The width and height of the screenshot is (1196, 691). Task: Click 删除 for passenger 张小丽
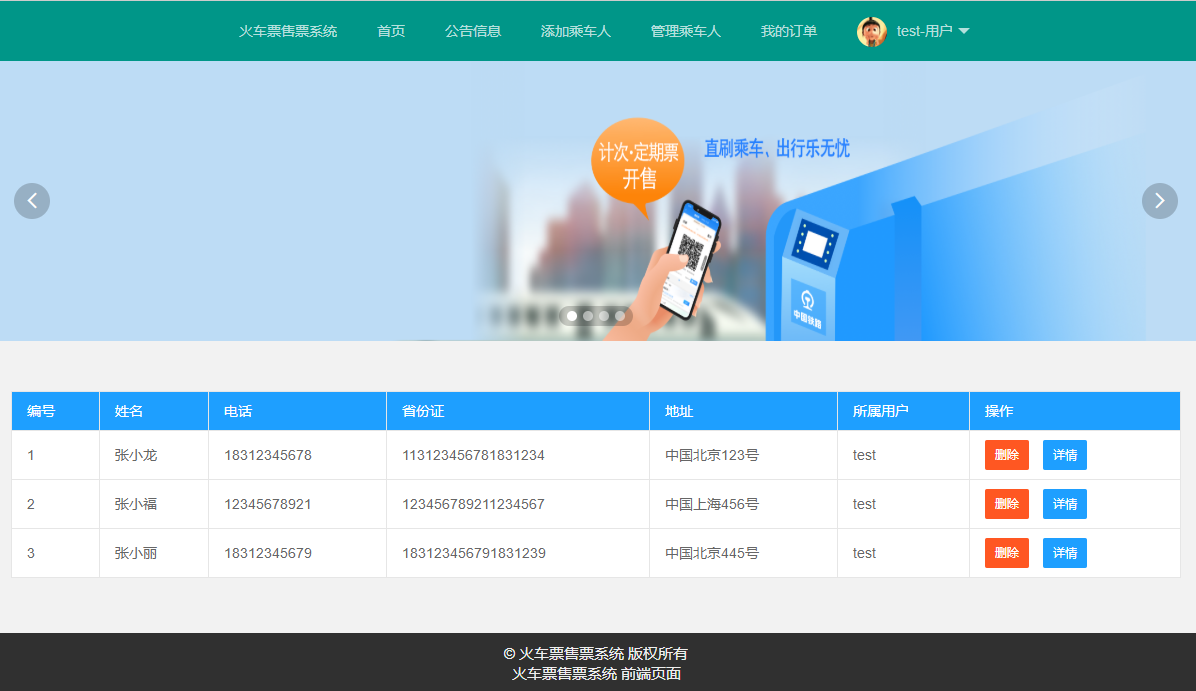point(1006,553)
